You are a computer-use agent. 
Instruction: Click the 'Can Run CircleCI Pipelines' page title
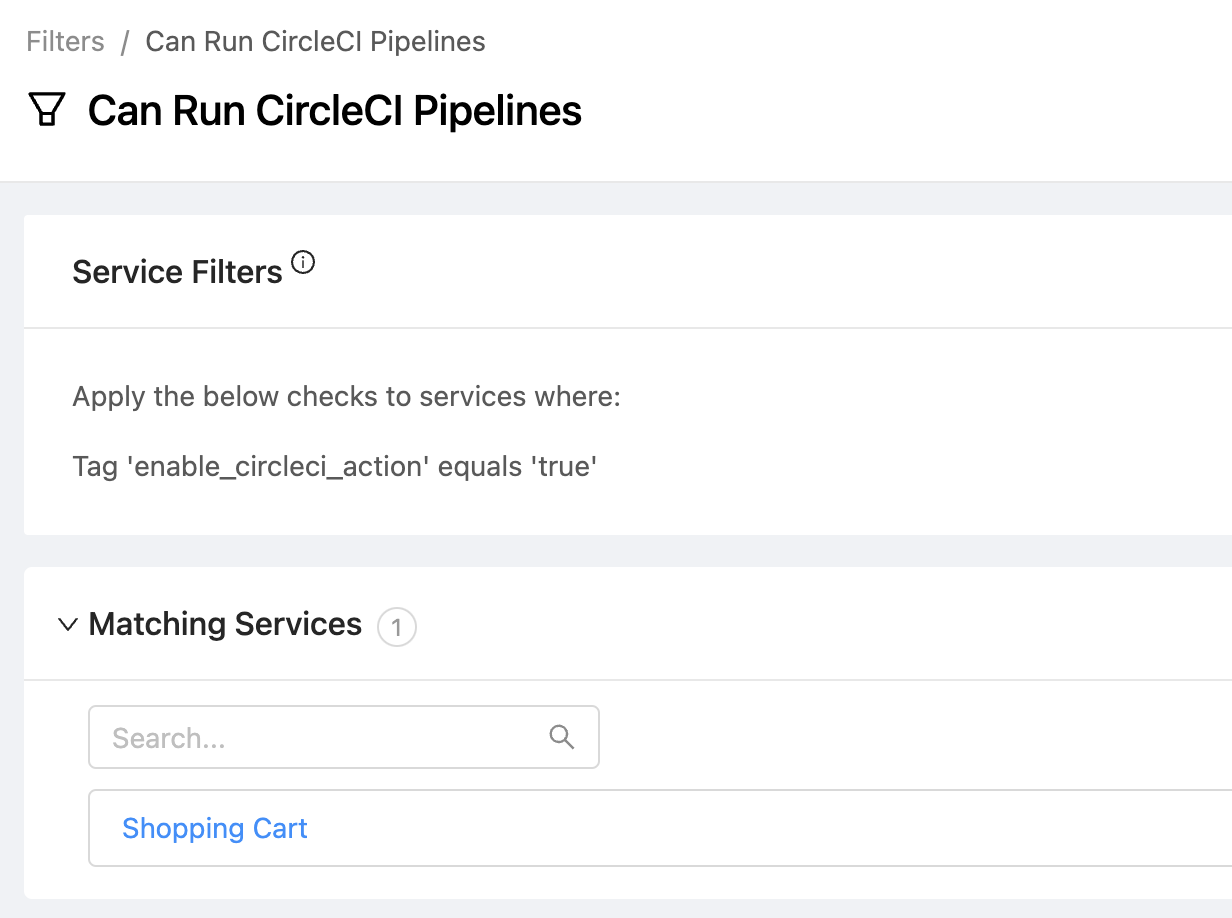click(335, 110)
